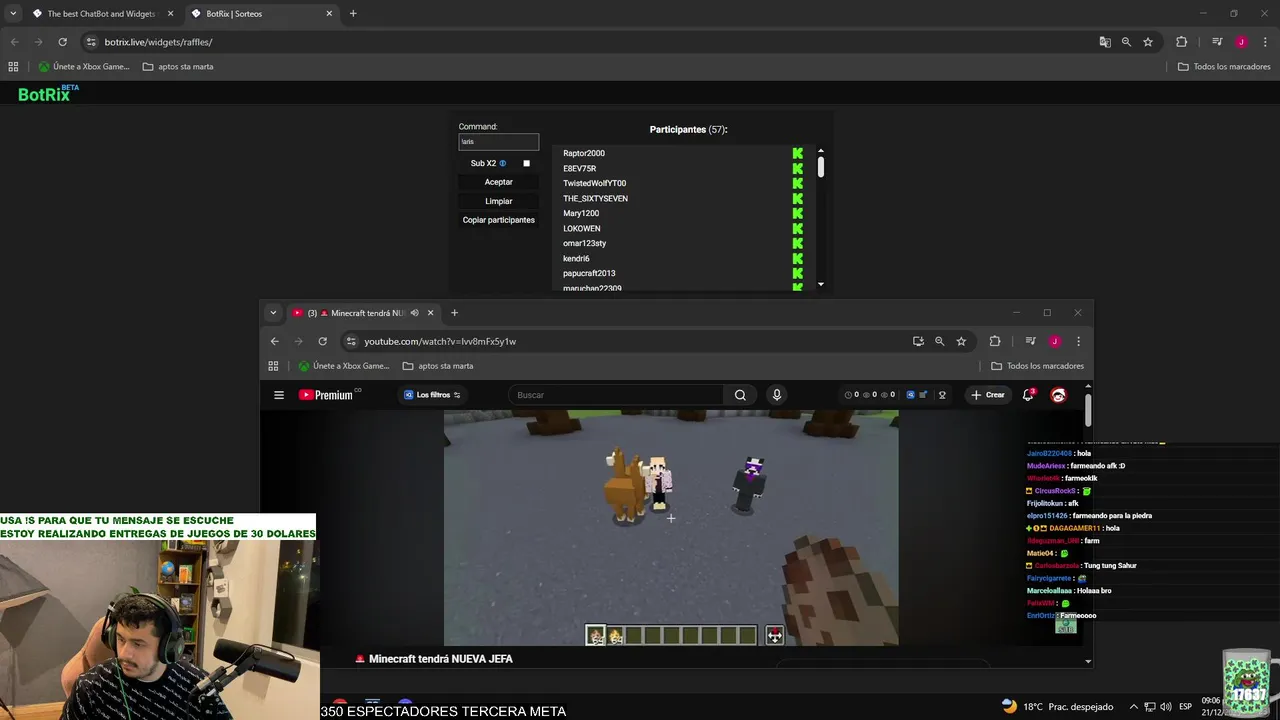
Task: Click the YouTube Buscar search box
Action: pyautogui.click(x=615, y=395)
